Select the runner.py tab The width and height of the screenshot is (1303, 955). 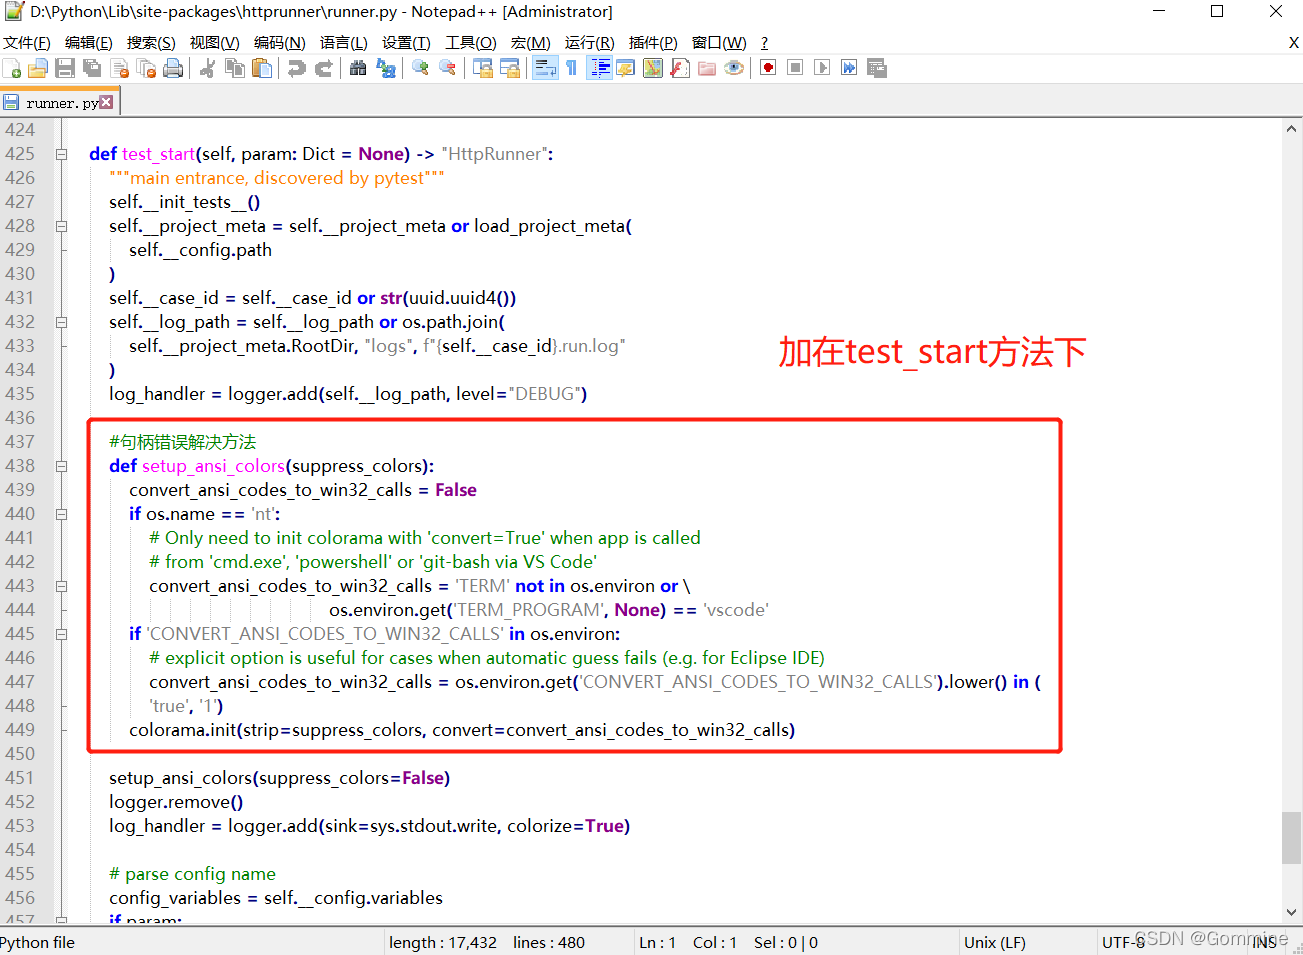(60, 103)
